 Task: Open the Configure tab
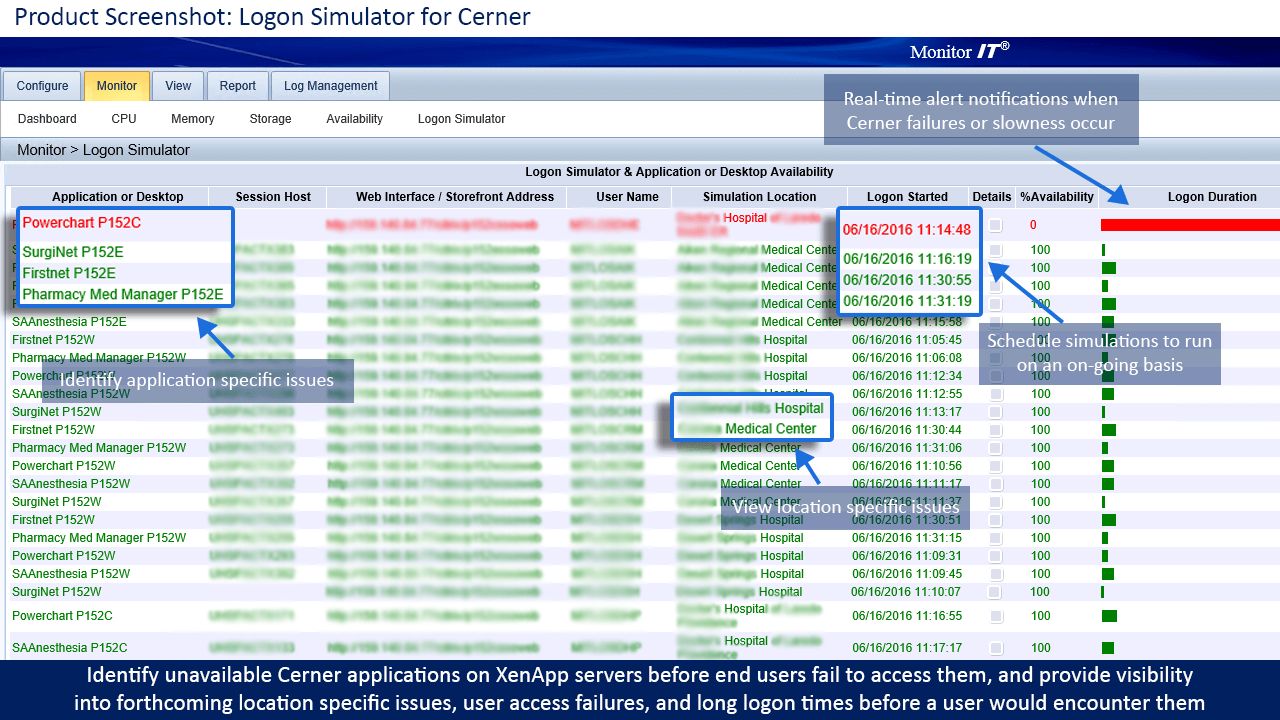point(42,86)
